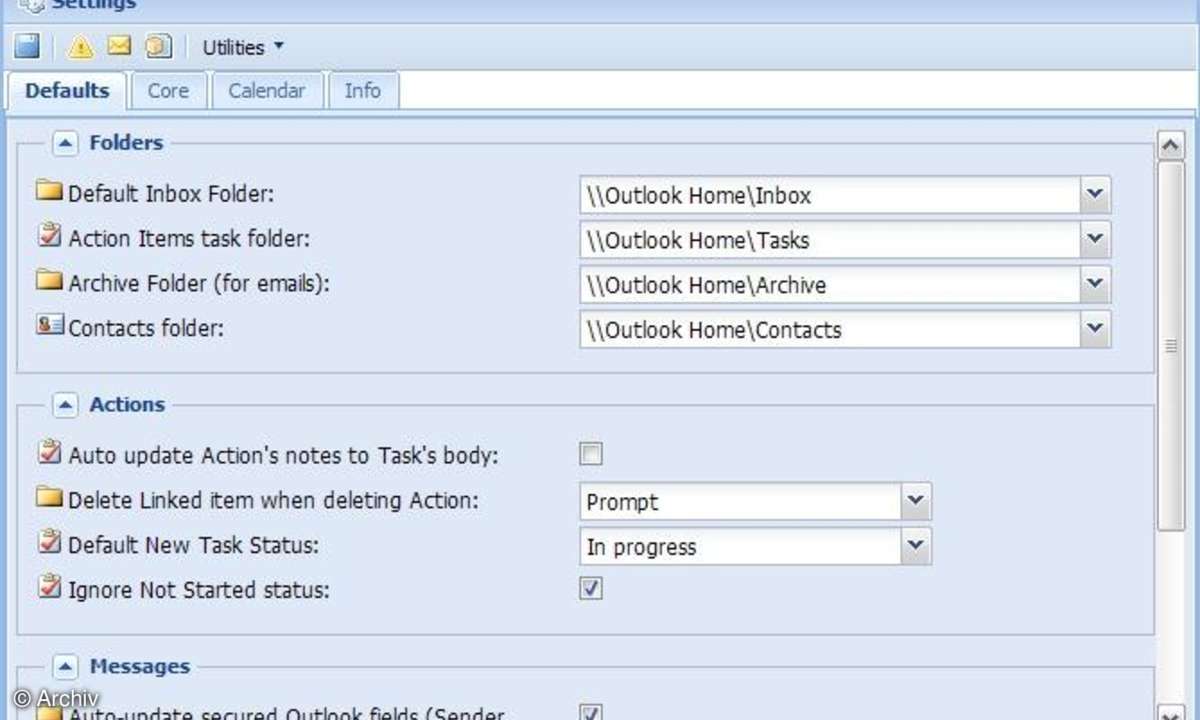1200x720 pixels.
Task: Click the Archive Folder (for emails) label
Action: [199, 284]
